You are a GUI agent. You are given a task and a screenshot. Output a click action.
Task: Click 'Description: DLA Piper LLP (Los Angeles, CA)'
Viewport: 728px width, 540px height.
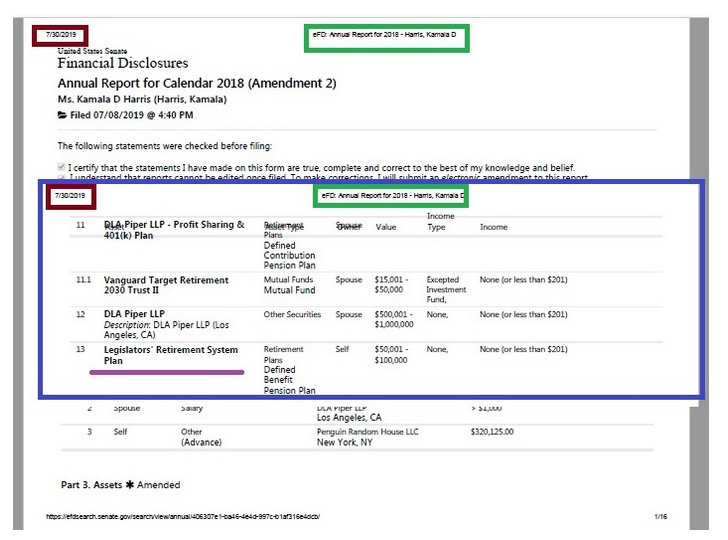click(x=166, y=330)
